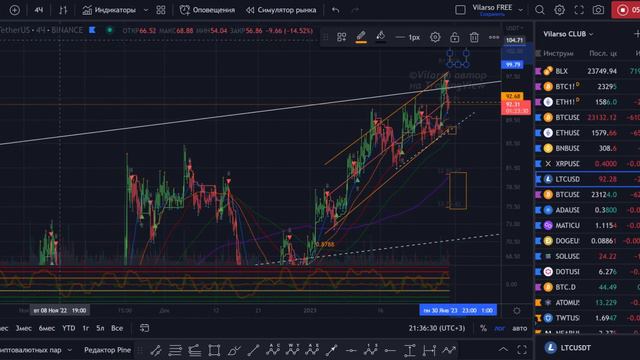This screenshot has width=640, height=360.
Task: Undo the last chart action
Action: 336,10
